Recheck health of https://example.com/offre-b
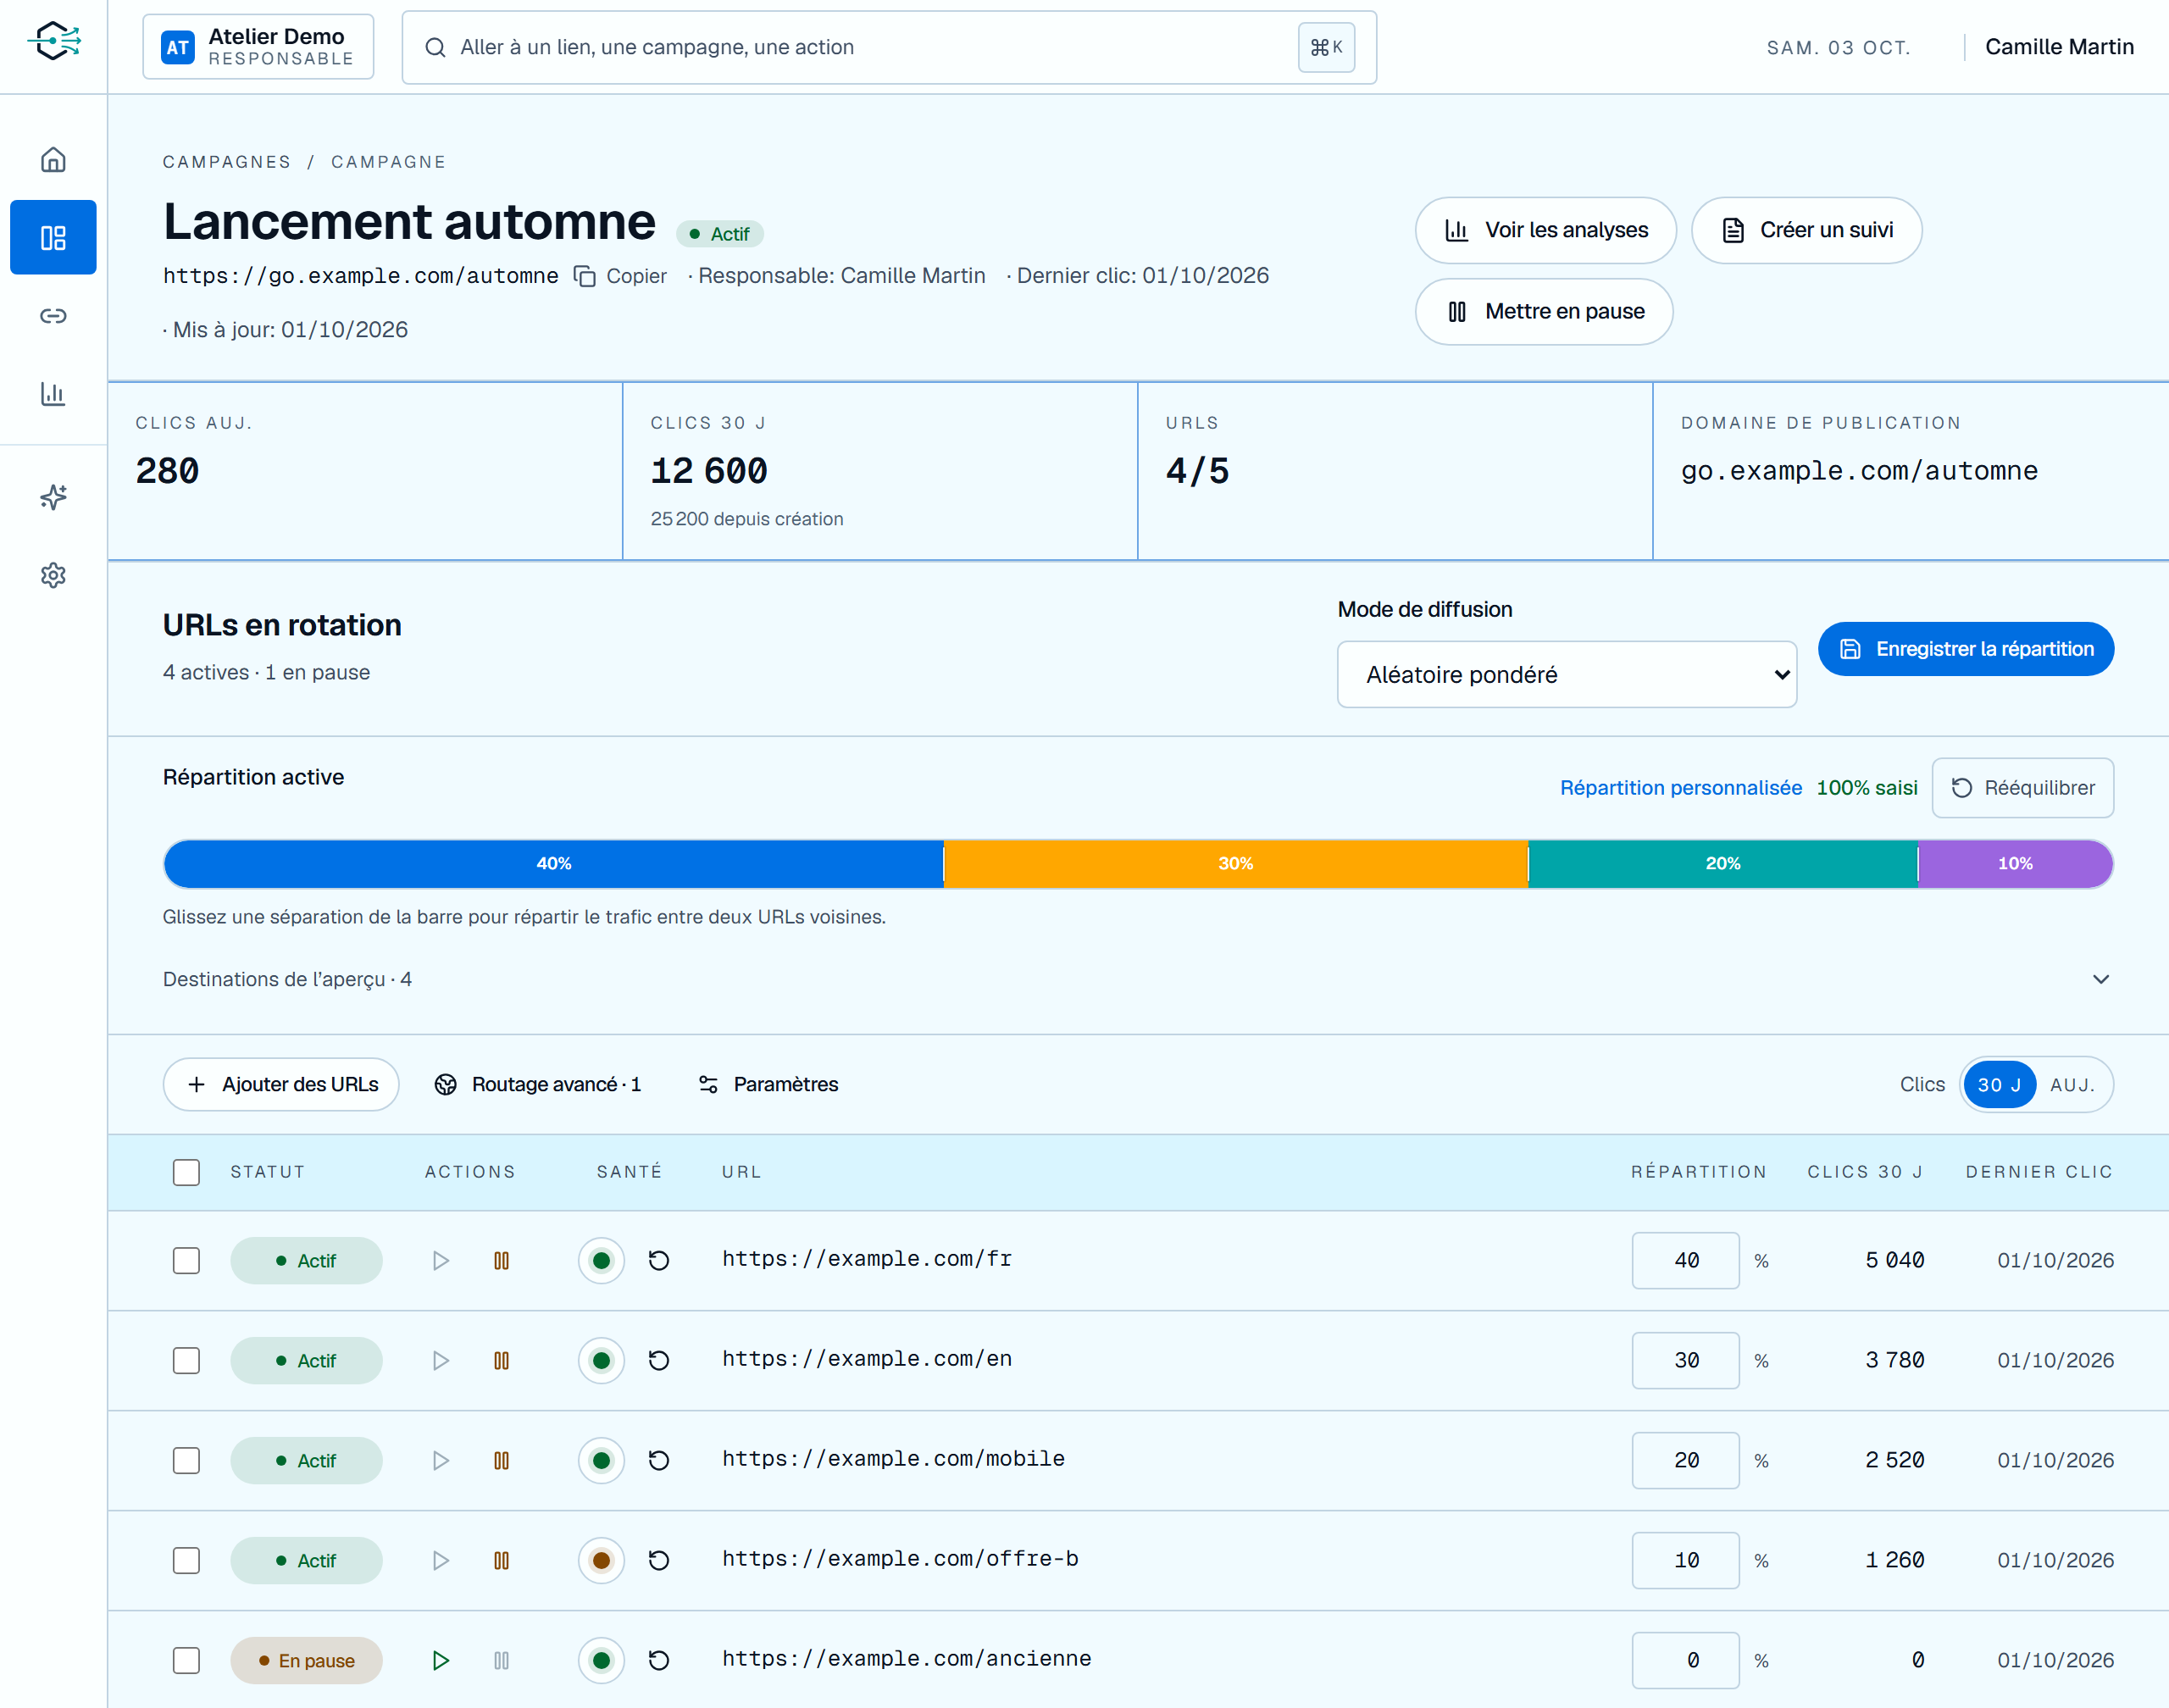The image size is (2169, 1708). (659, 1561)
